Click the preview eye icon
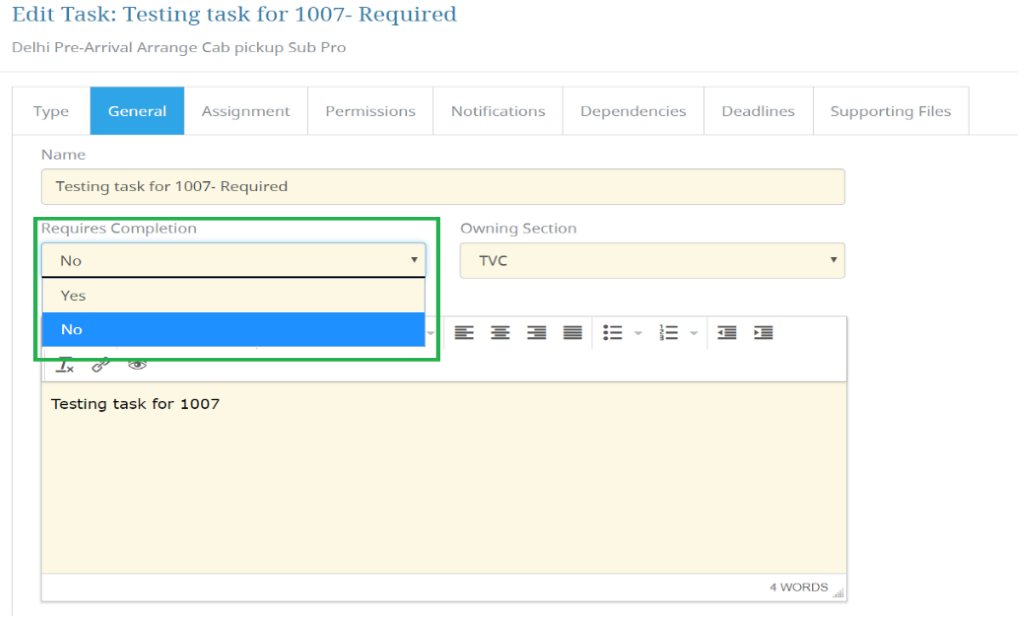Image resolution: width=1024 pixels, height=638 pixels. pyautogui.click(x=137, y=364)
